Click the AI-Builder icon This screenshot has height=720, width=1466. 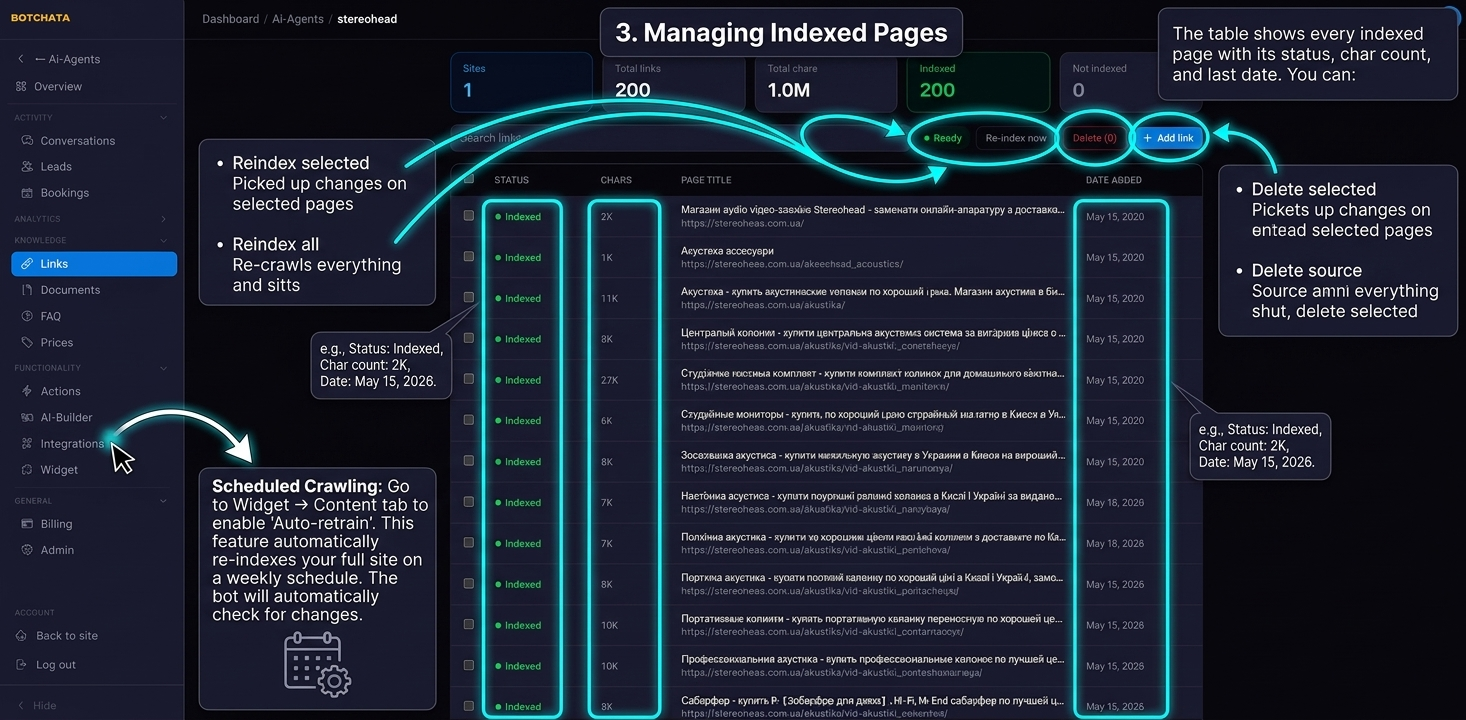click(x=28, y=417)
